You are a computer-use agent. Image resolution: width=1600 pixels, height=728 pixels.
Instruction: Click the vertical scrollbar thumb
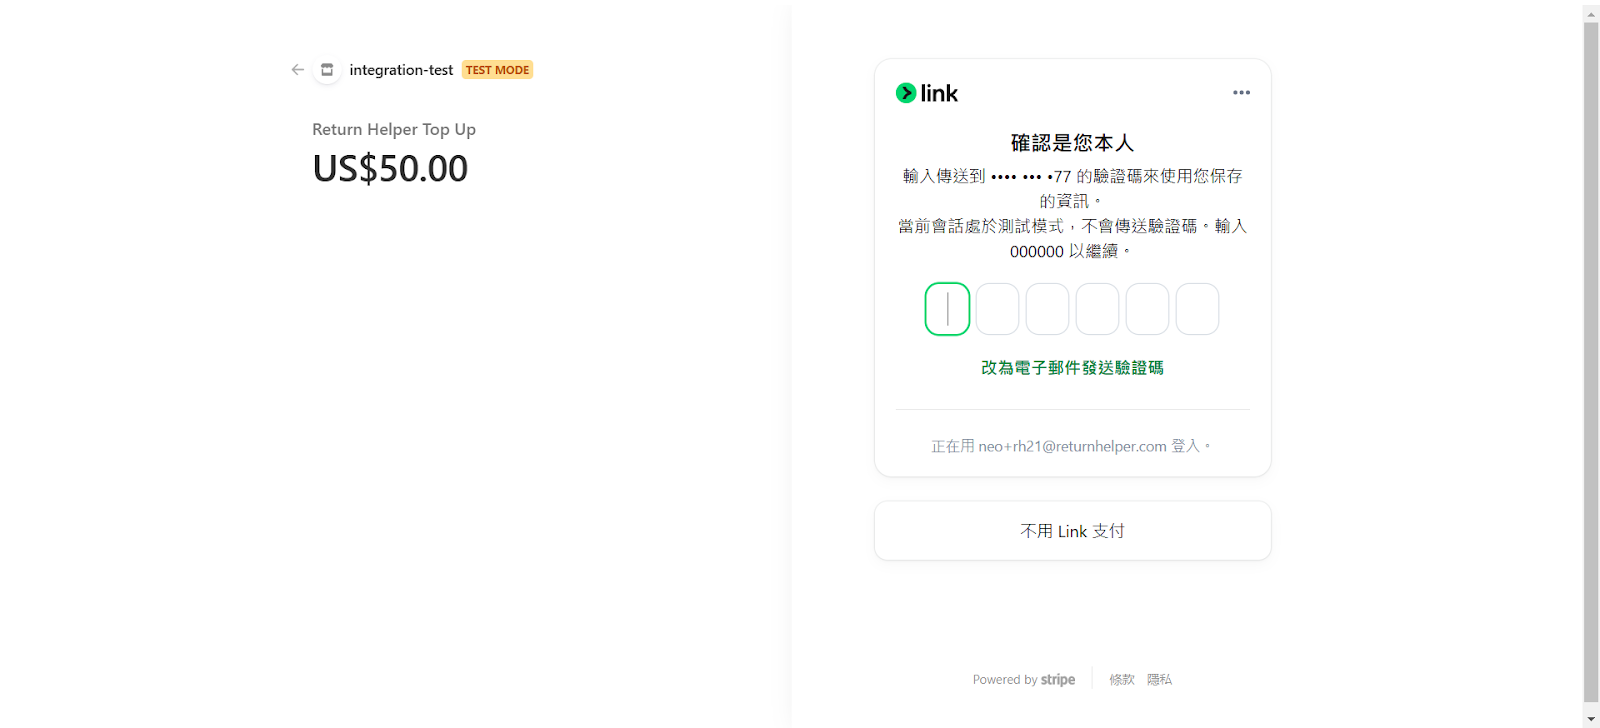(1591, 360)
